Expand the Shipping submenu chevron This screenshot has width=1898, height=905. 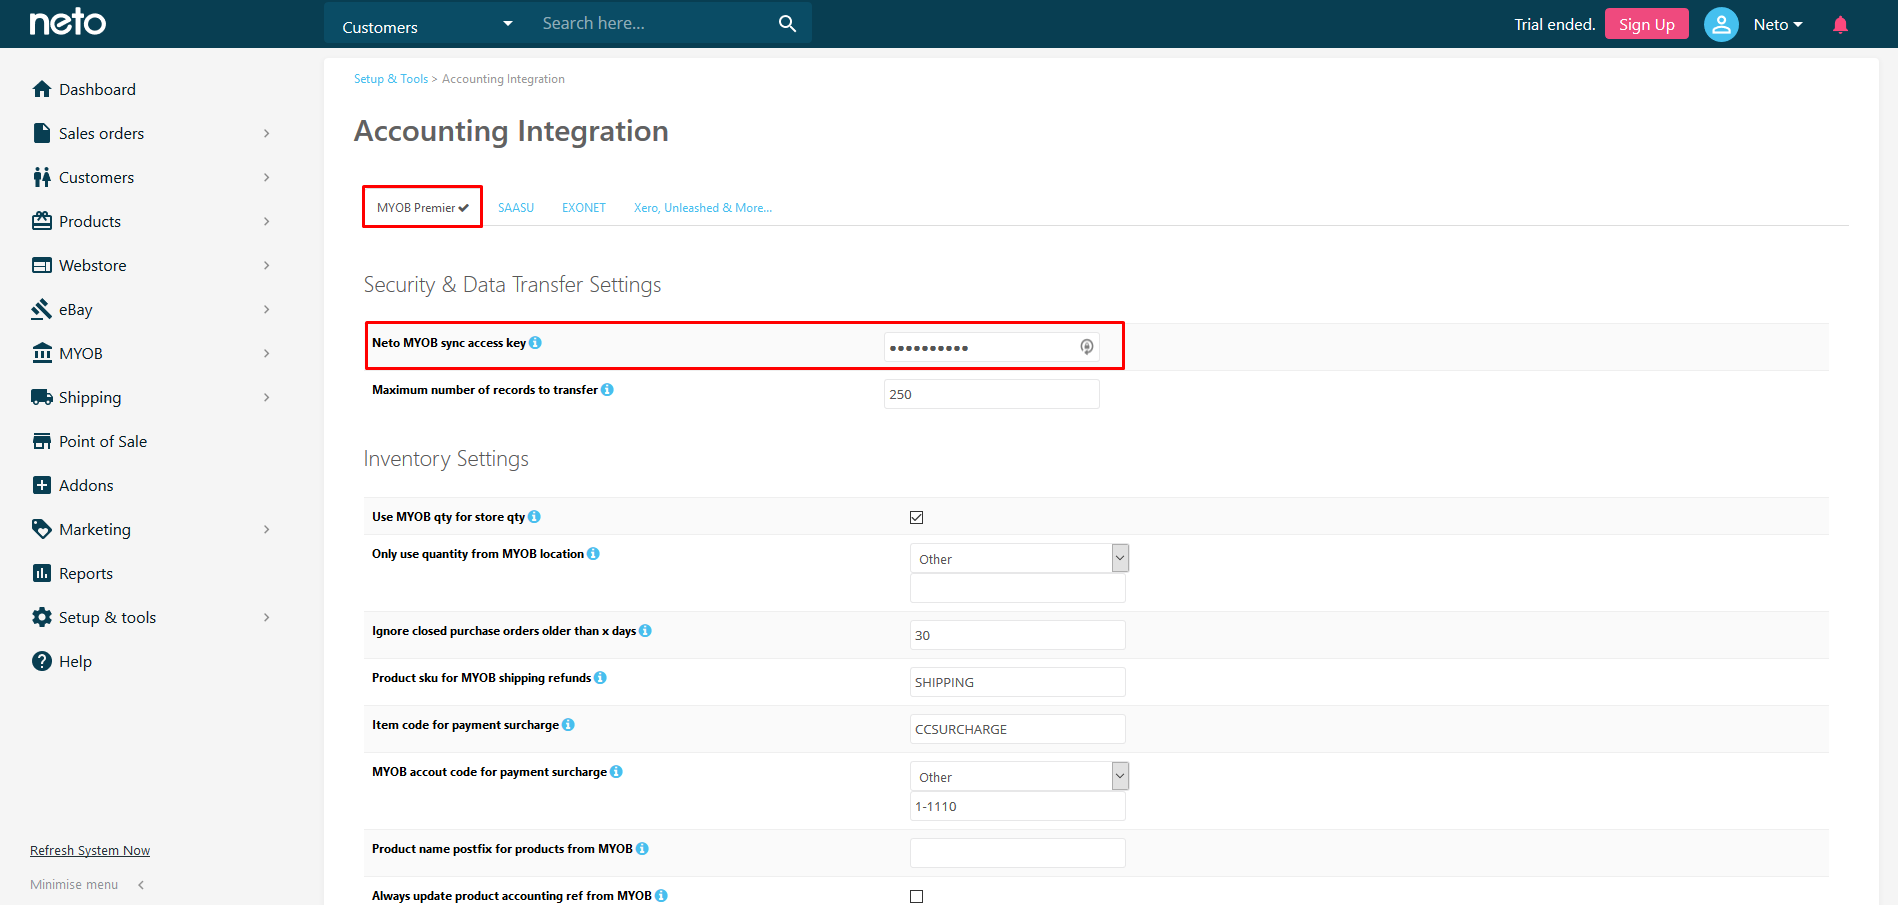266,397
